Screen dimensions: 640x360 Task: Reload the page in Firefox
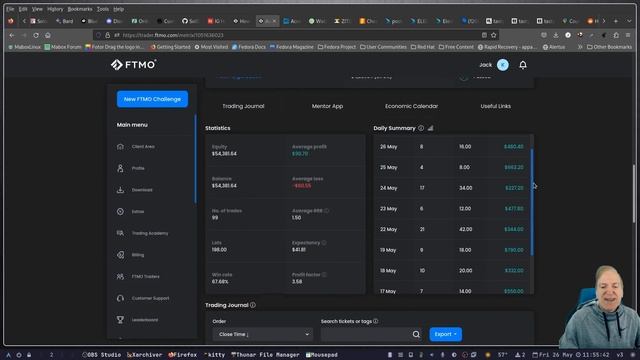pyautogui.click(x=36, y=35)
